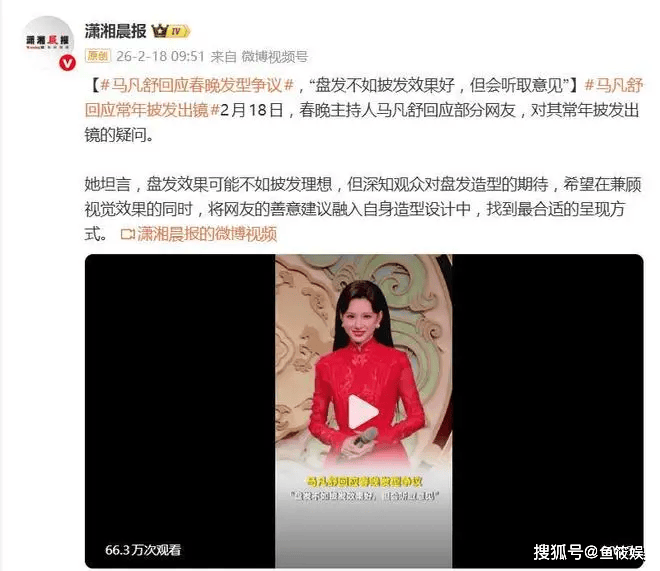Click the yellow video title caption
The image size is (660, 571).
[364, 481]
